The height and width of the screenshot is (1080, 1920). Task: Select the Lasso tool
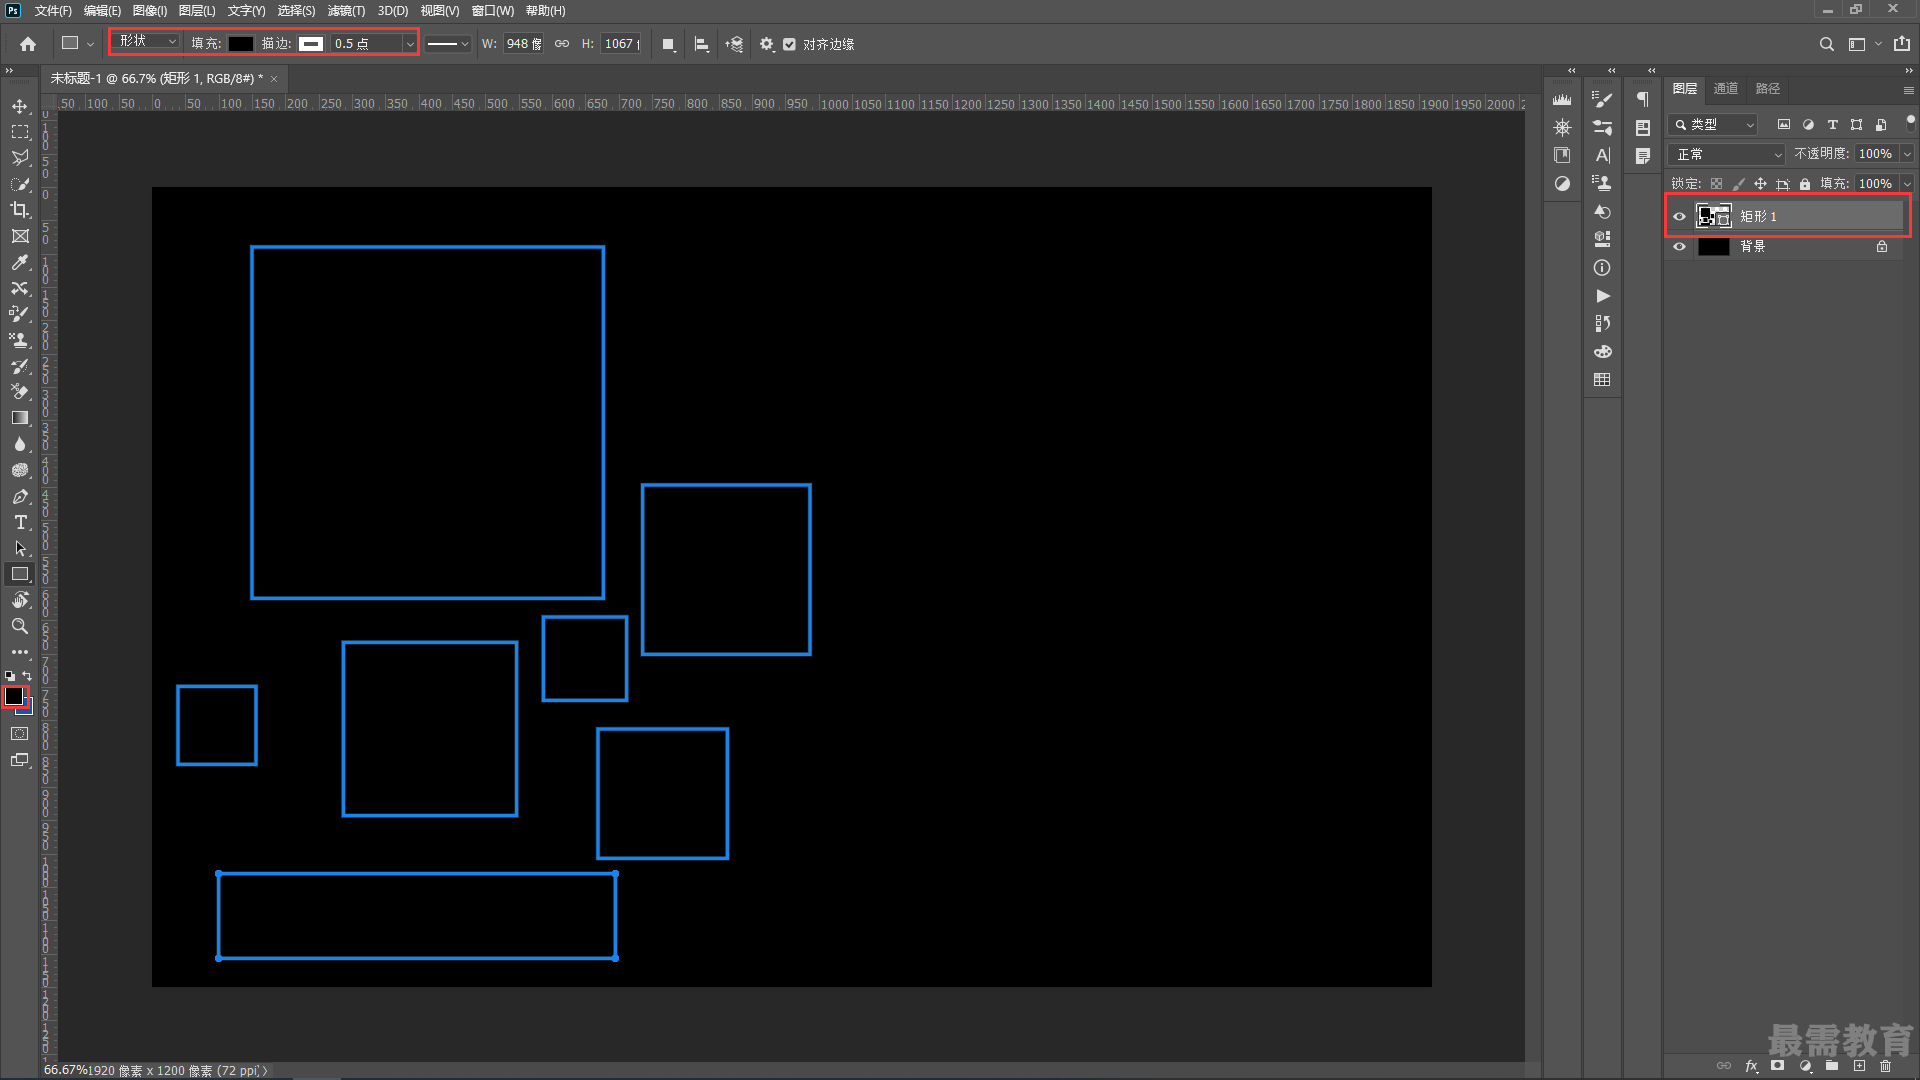tap(20, 158)
